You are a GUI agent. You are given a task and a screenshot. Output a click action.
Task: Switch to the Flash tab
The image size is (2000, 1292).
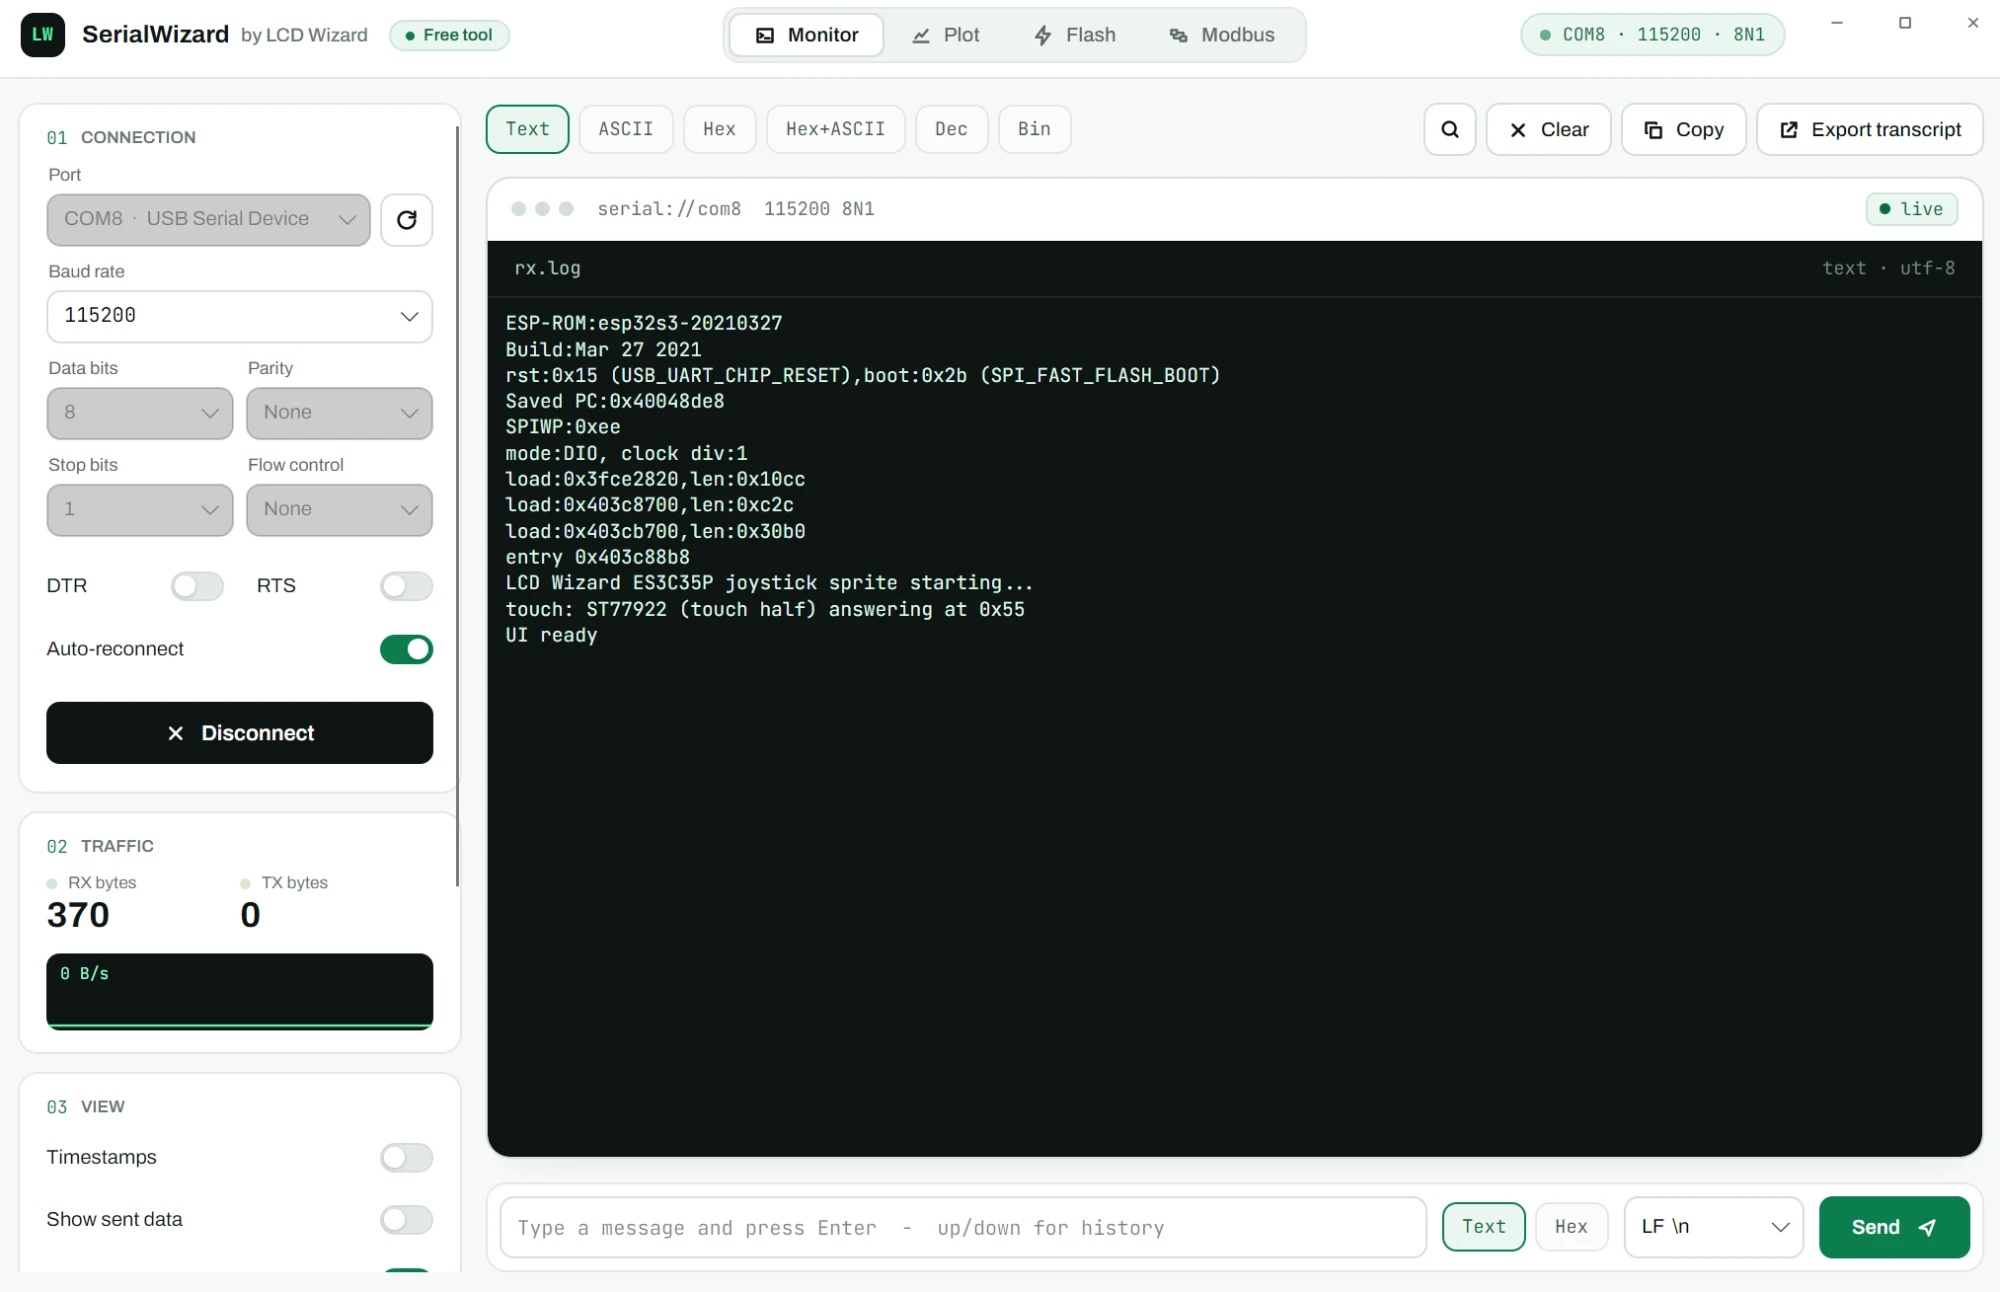coord(1075,35)
